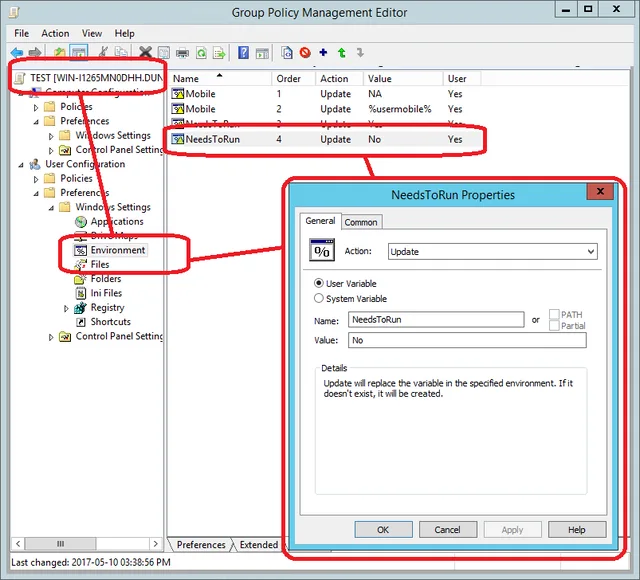640x580 pixels.
Task: Collapse Windows Settings under User Preferences
Action: coord(51,208)
